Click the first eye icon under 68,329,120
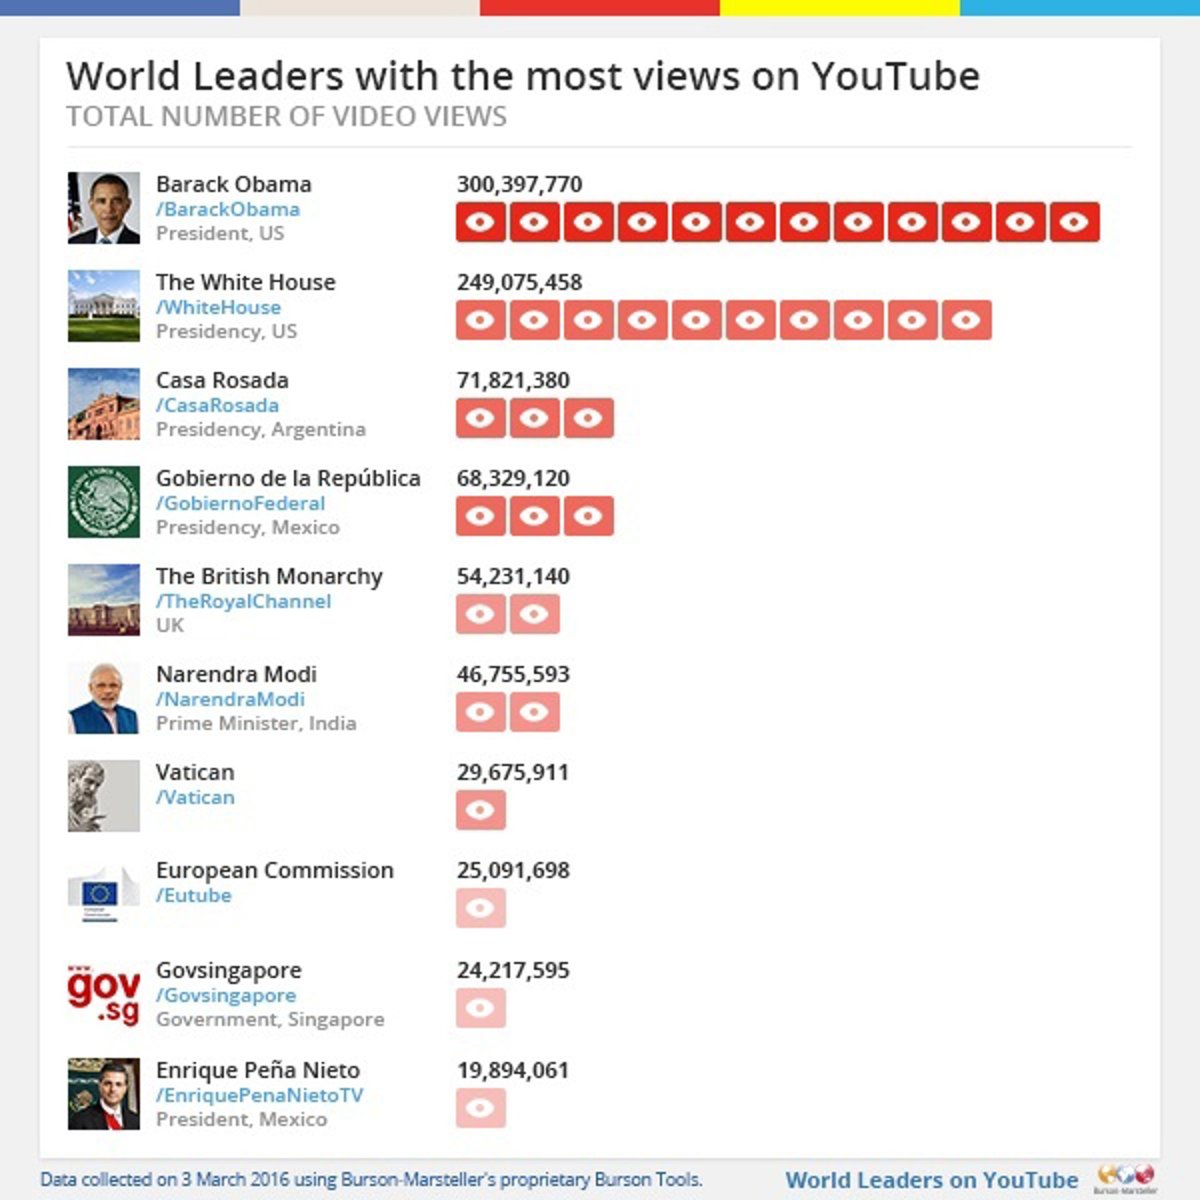Image resolution: width=1200 pixels, height=1200 pixels. [x=481, y=516]
